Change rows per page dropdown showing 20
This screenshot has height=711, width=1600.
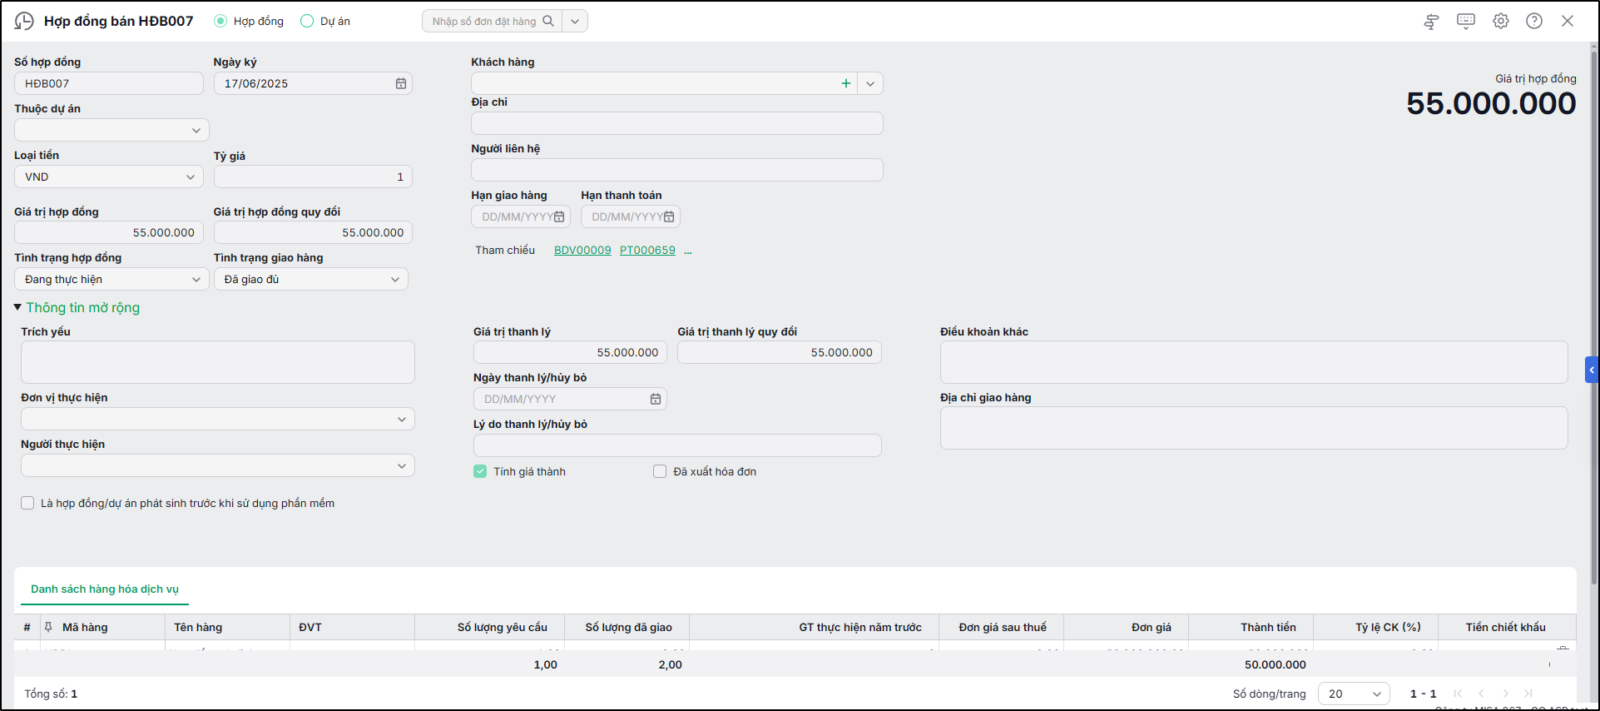click(1354, 693)
